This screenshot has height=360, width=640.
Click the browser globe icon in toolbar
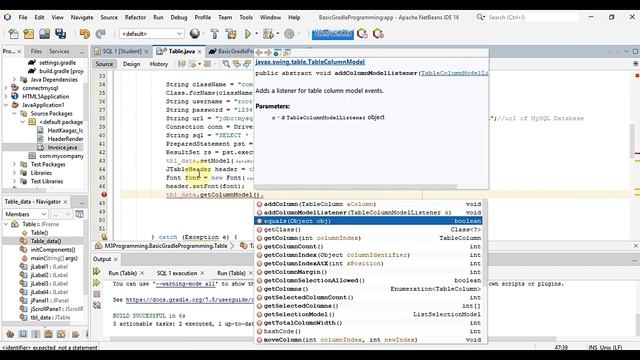(195, 34)
